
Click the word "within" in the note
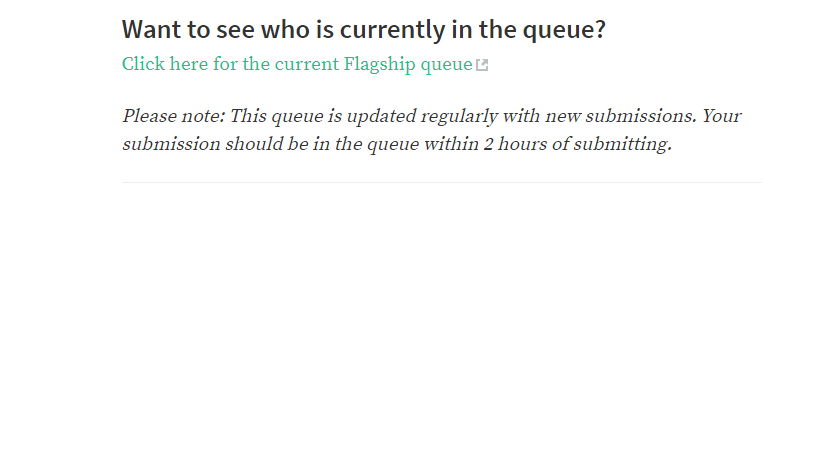point(451,144)
